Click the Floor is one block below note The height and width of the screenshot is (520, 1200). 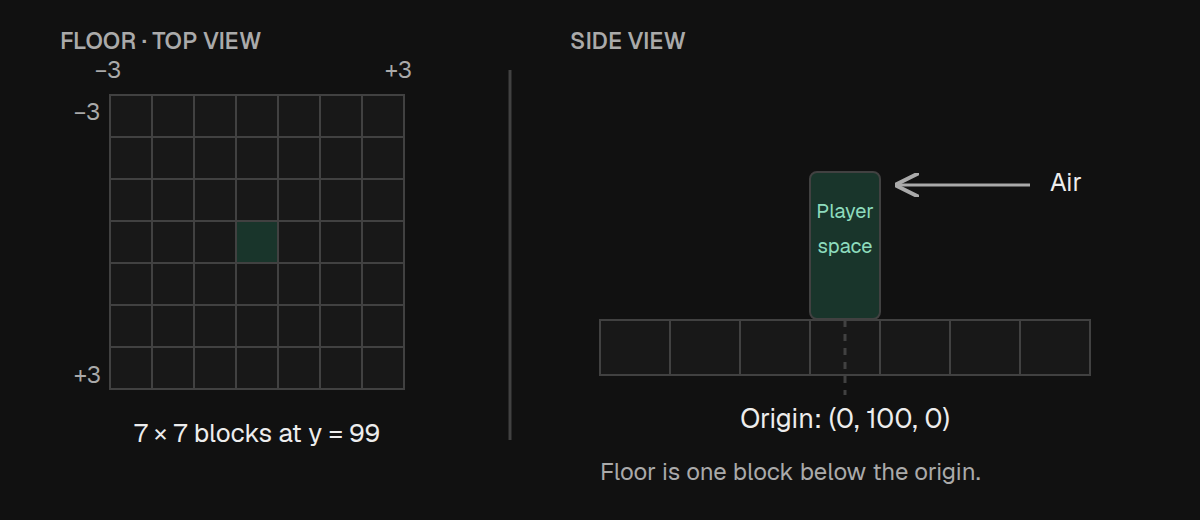coord(791,472)
